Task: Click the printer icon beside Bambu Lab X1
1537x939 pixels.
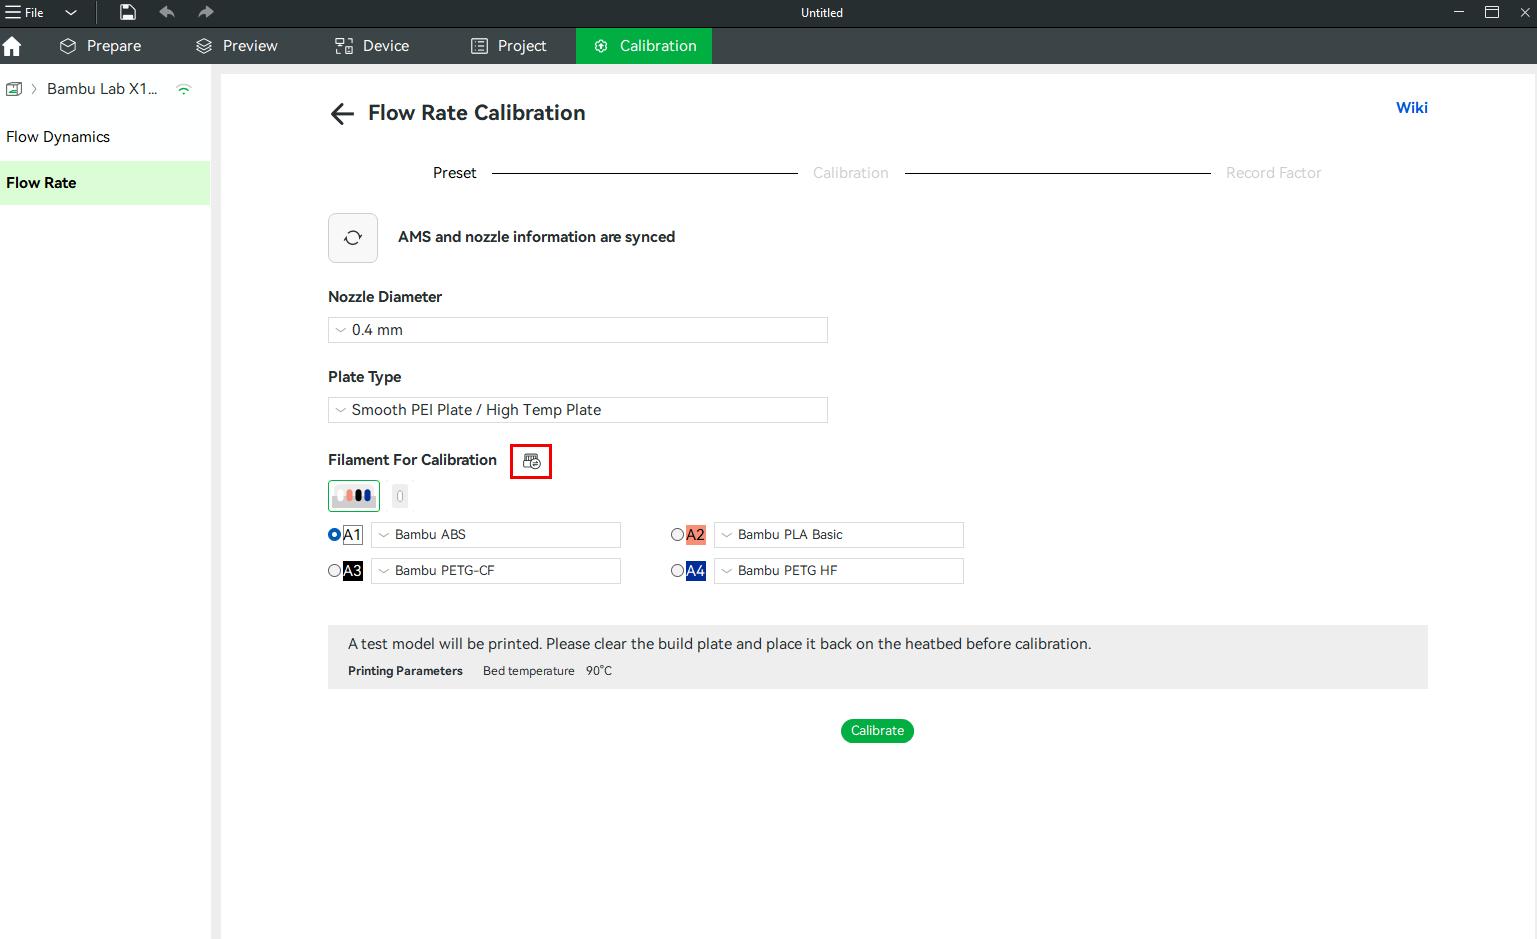Action: (14, 89)
